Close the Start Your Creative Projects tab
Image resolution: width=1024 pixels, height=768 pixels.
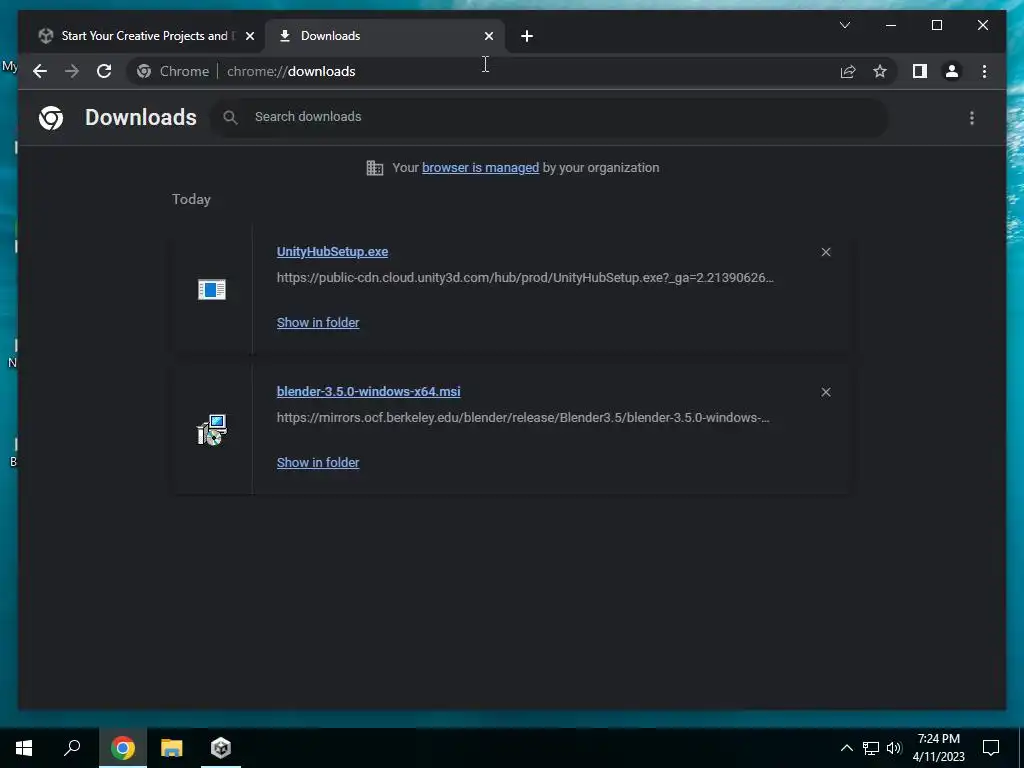249,36
